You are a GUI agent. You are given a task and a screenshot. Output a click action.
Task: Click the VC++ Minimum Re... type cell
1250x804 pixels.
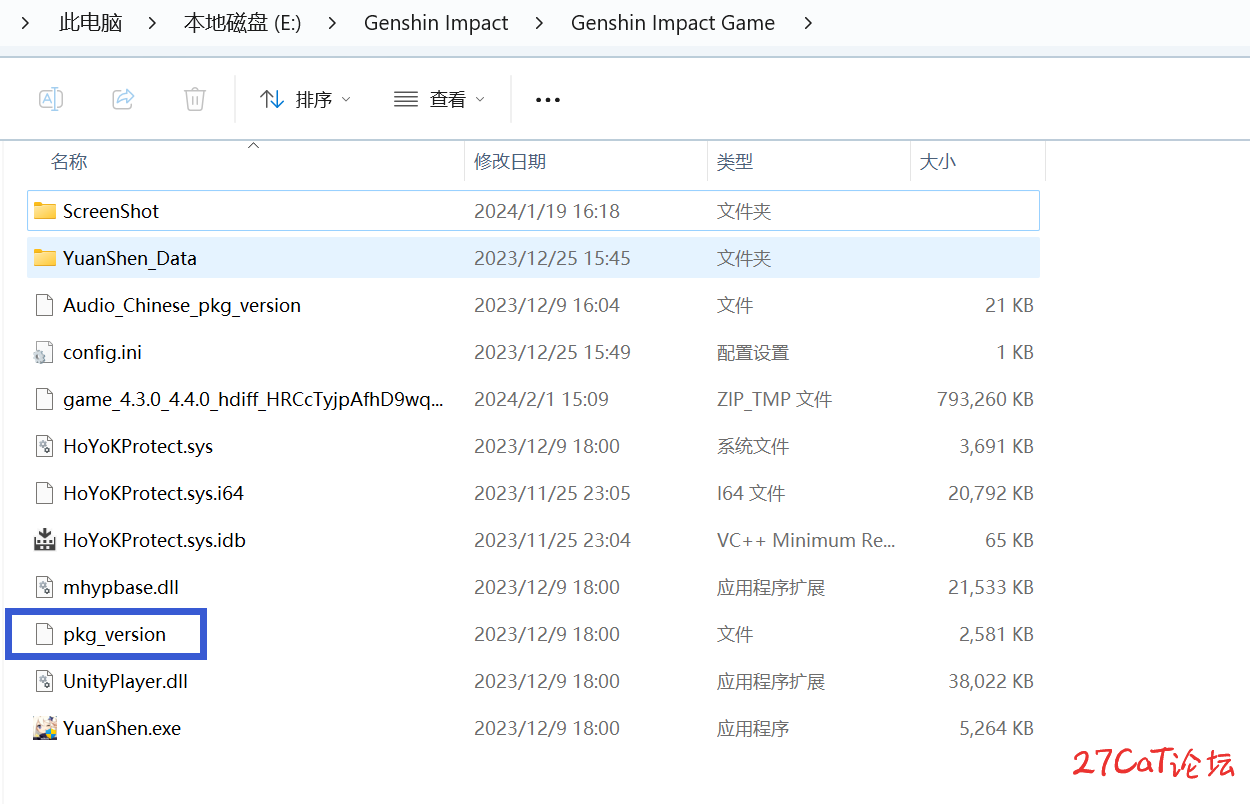coord(806,540)
